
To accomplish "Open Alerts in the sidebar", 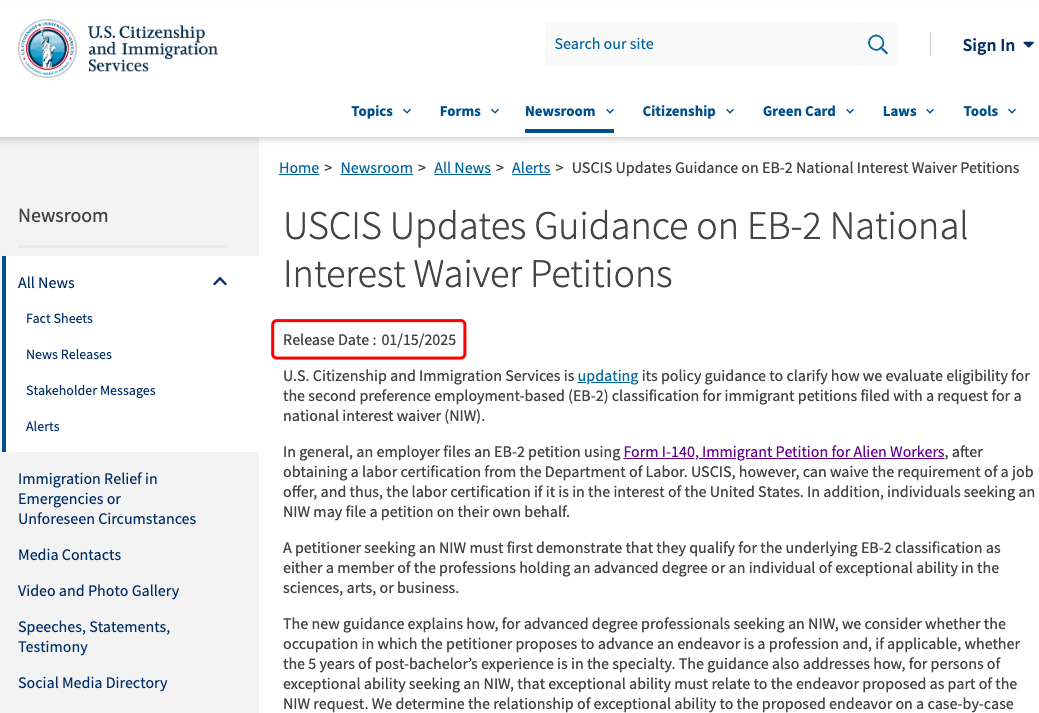I will coord(42,426).
